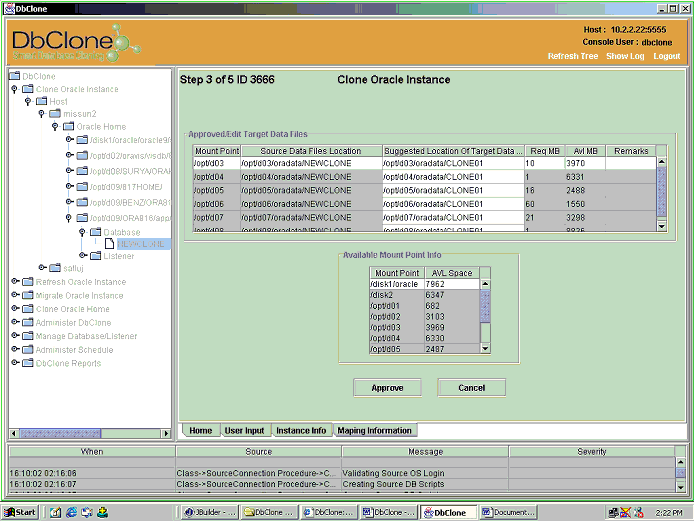Click the NEWCLONE document icon
The image size is (694, 521).
tap(109, 243)
